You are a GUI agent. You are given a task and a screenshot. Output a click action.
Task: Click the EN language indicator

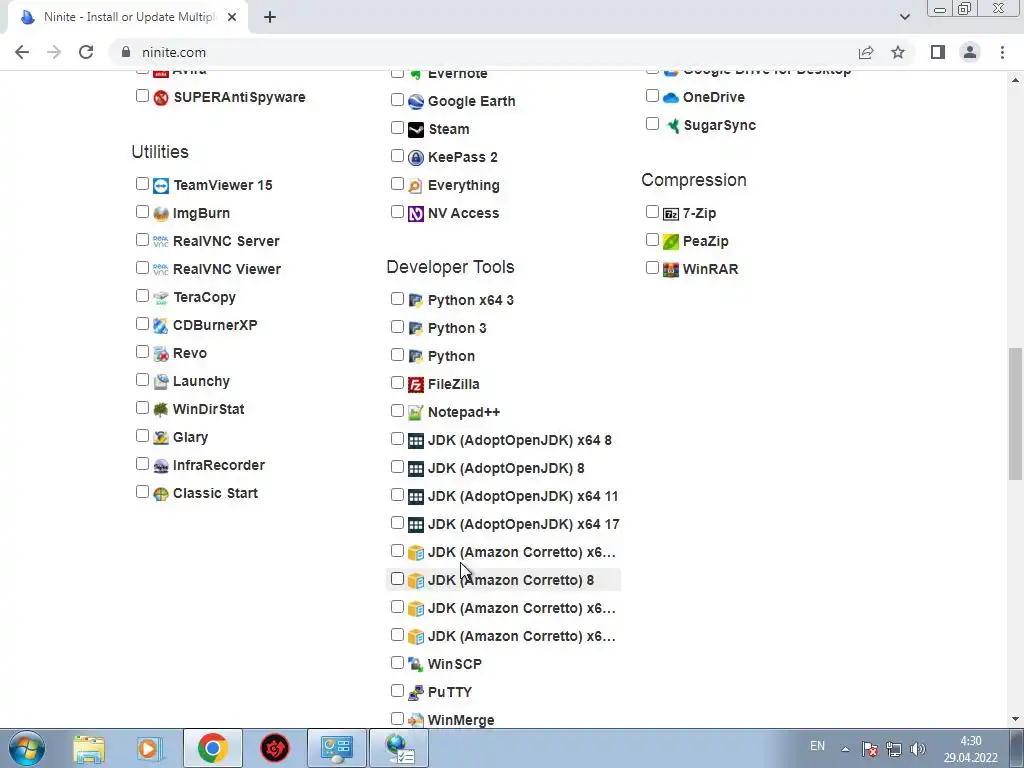817,746
